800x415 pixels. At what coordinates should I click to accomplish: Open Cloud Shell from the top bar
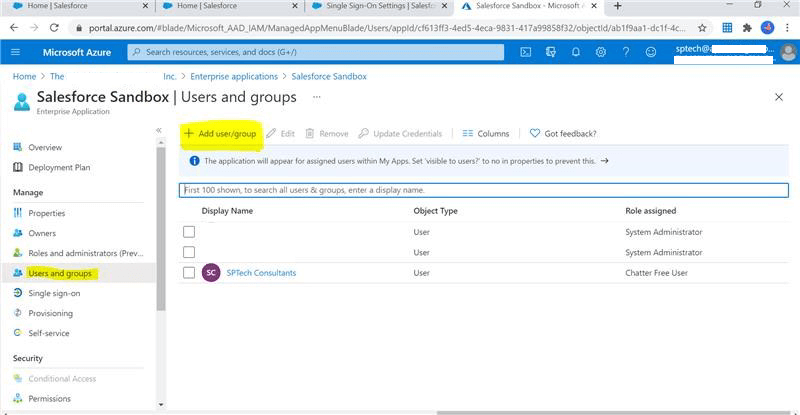click(526, 52)
